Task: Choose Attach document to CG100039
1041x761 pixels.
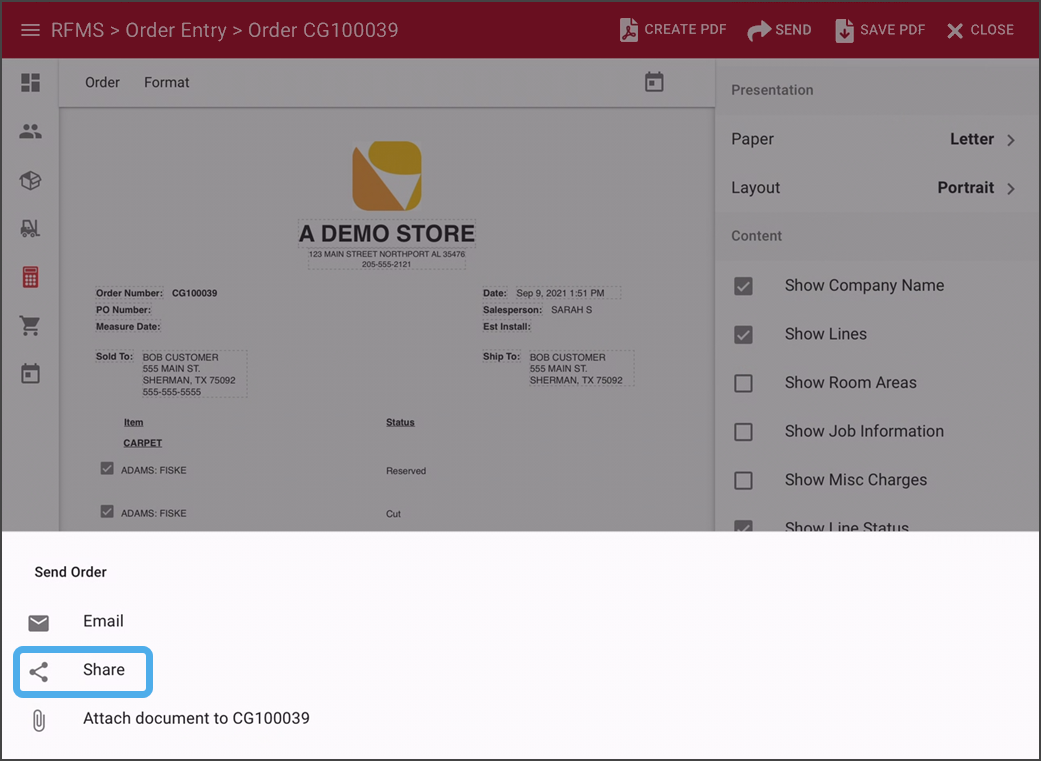Action: (x=196, y=719)
